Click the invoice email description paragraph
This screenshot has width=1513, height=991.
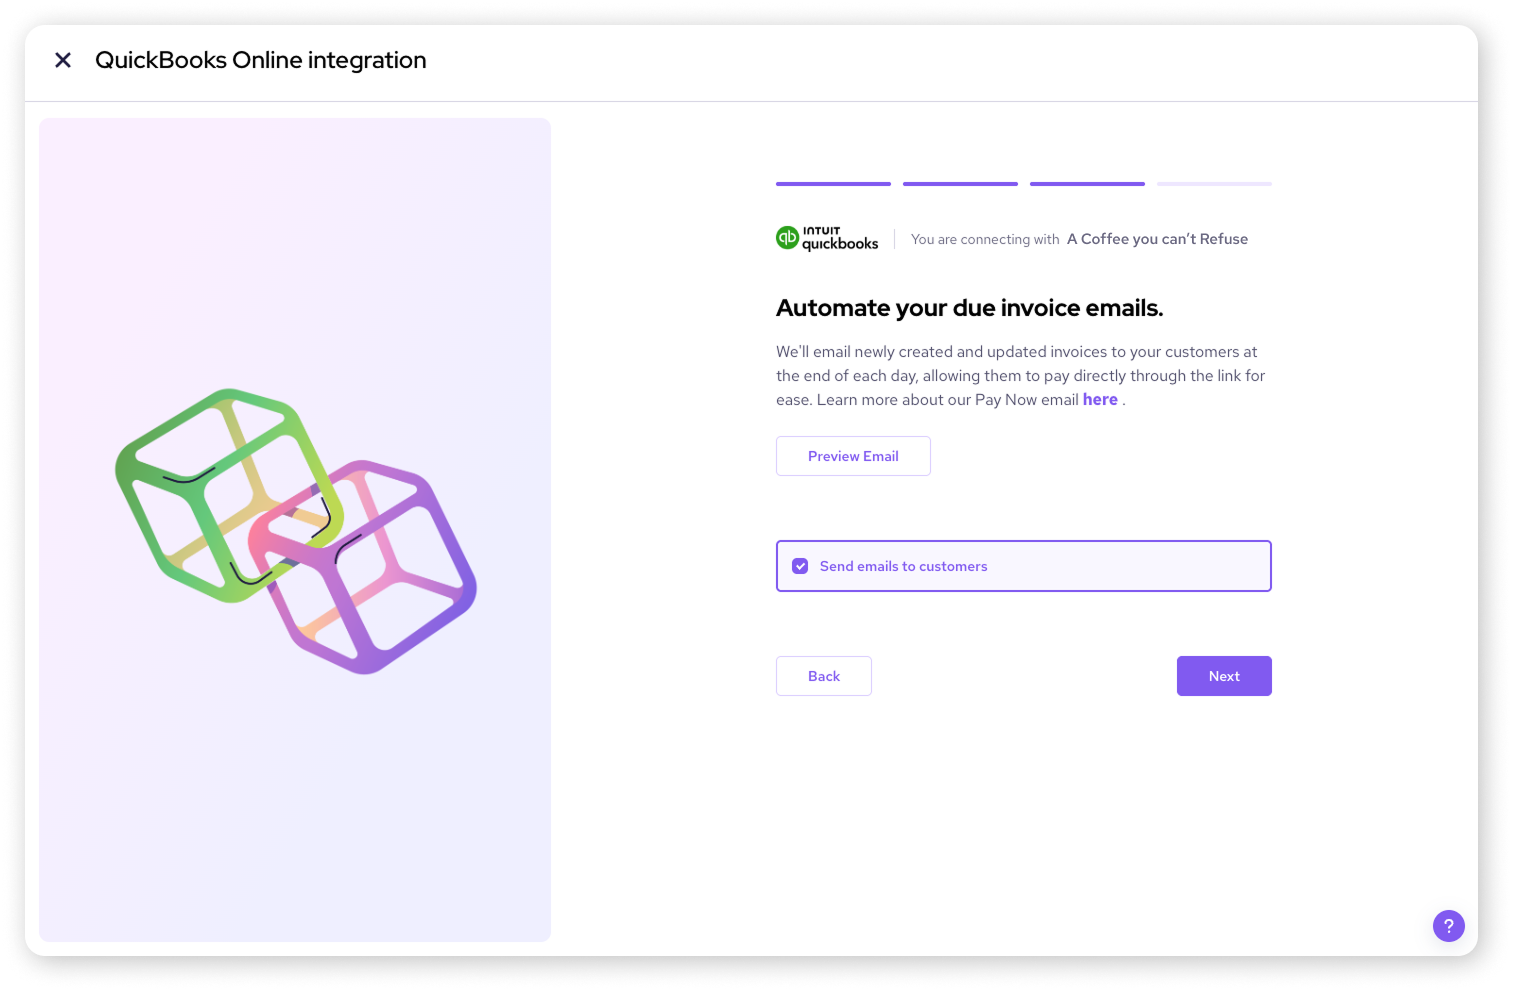coord(1021,376)
